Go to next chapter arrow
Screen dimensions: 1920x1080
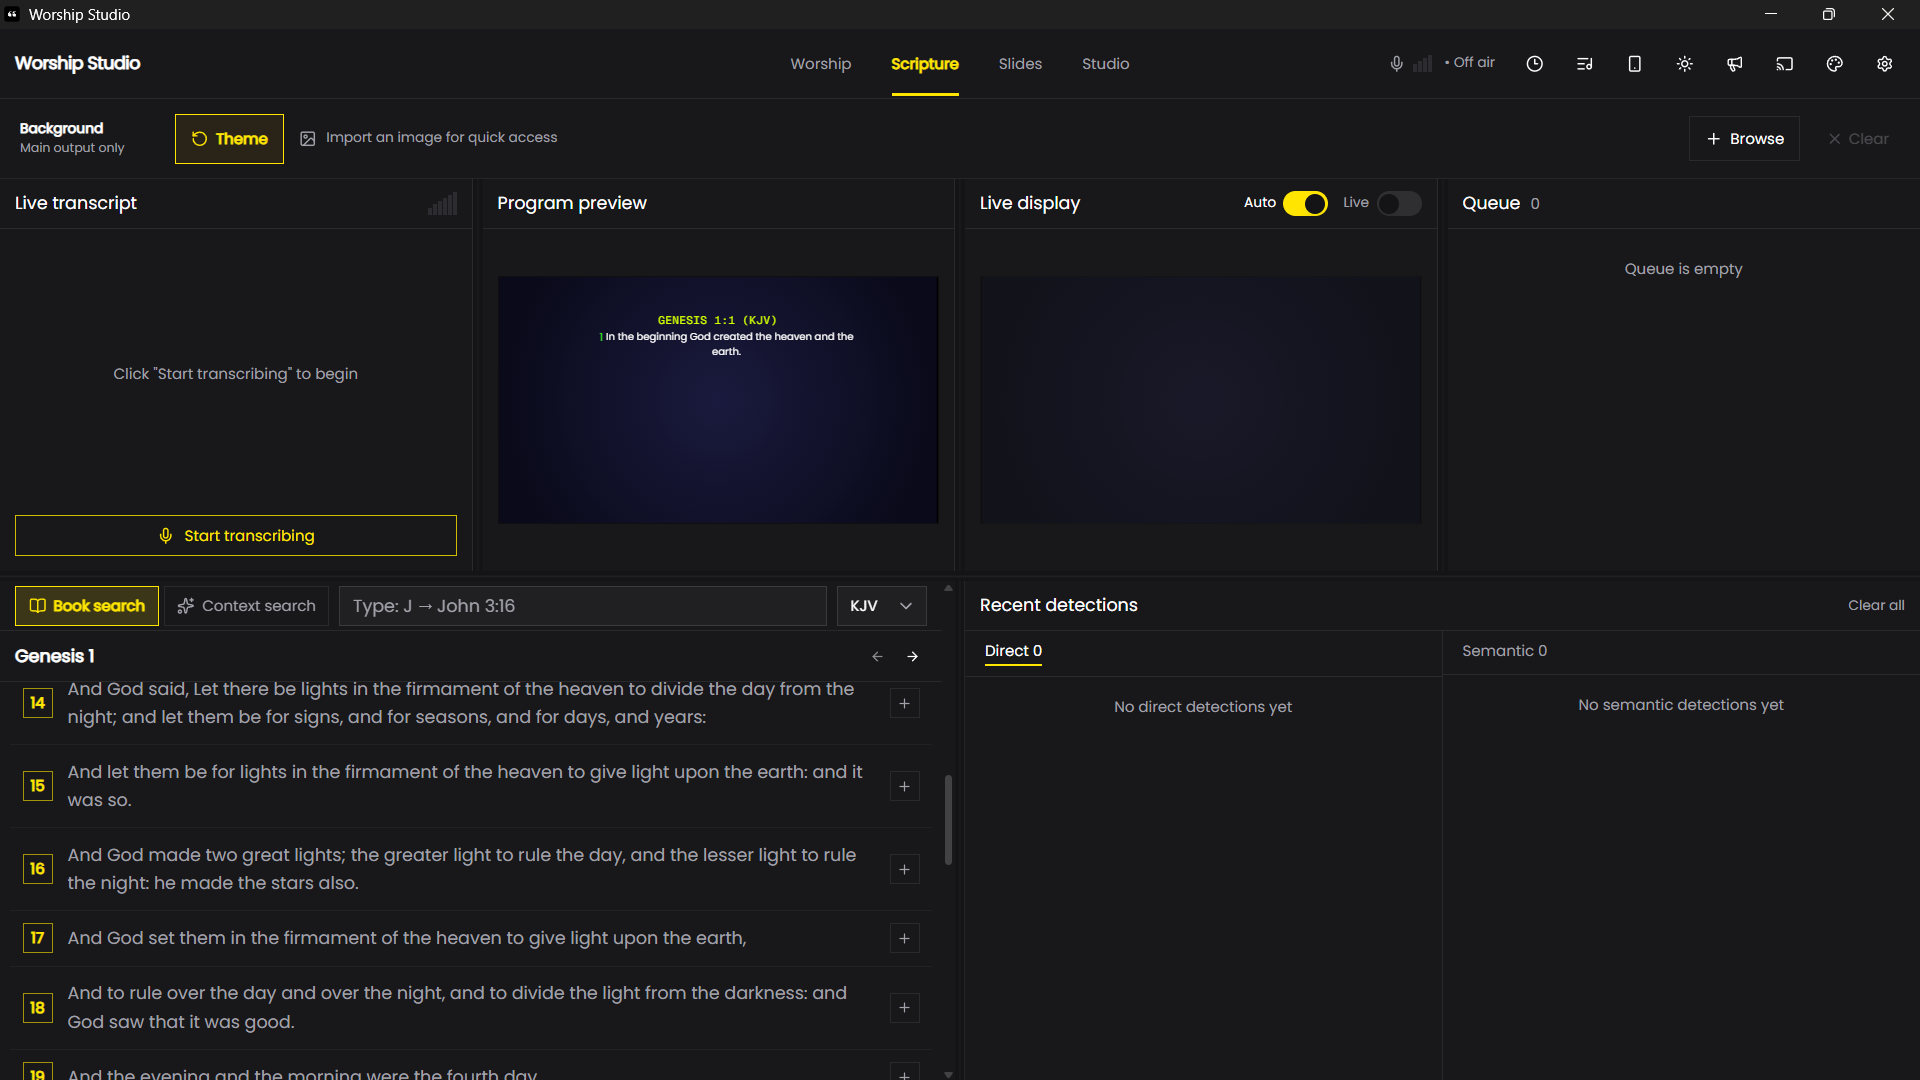click(912, 656)
